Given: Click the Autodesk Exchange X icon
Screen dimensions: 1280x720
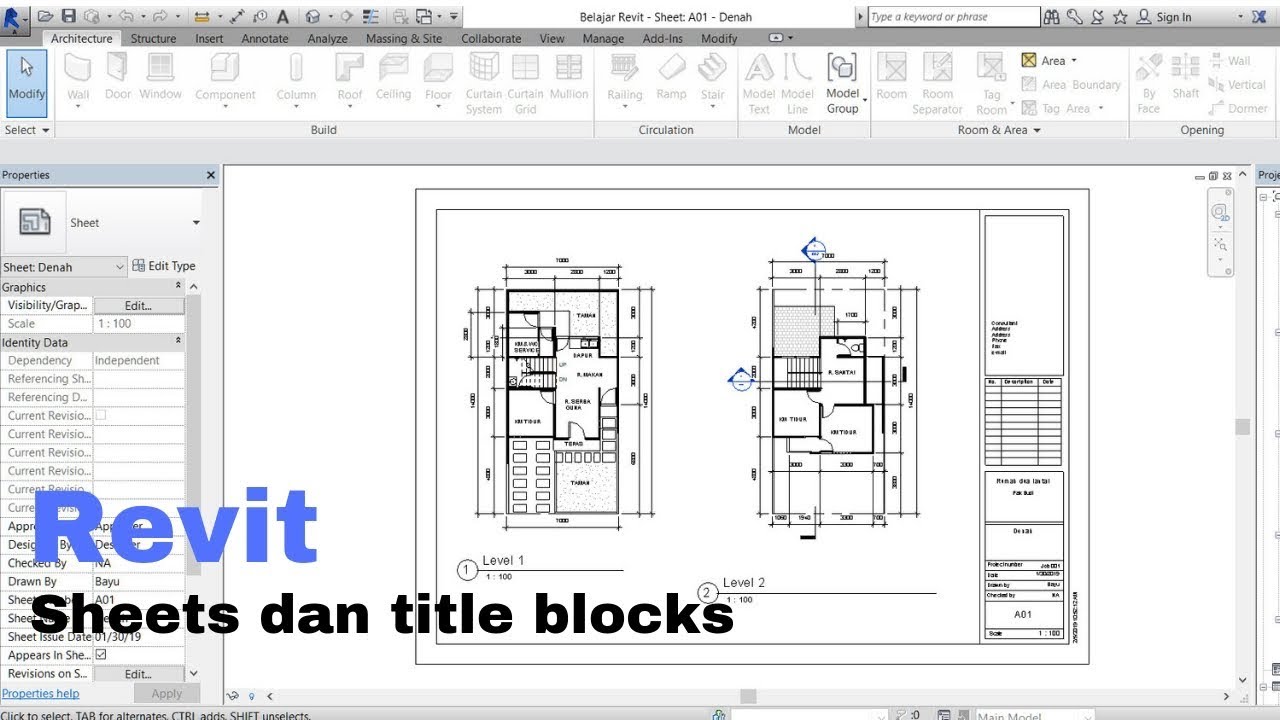Looking at the screenshot, I should (x=1258, y=17).
